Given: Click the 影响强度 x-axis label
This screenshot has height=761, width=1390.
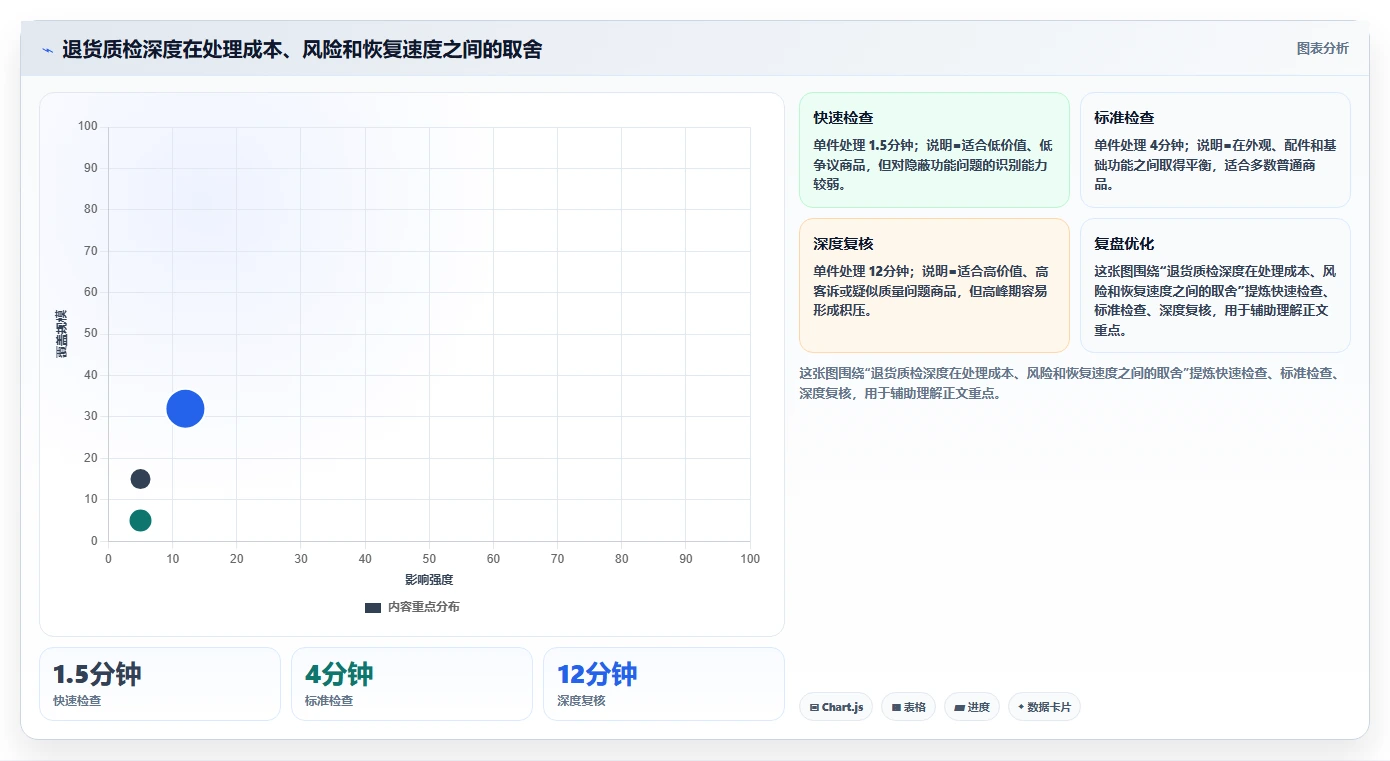Looking at the screenshot, I should point(429,580).
